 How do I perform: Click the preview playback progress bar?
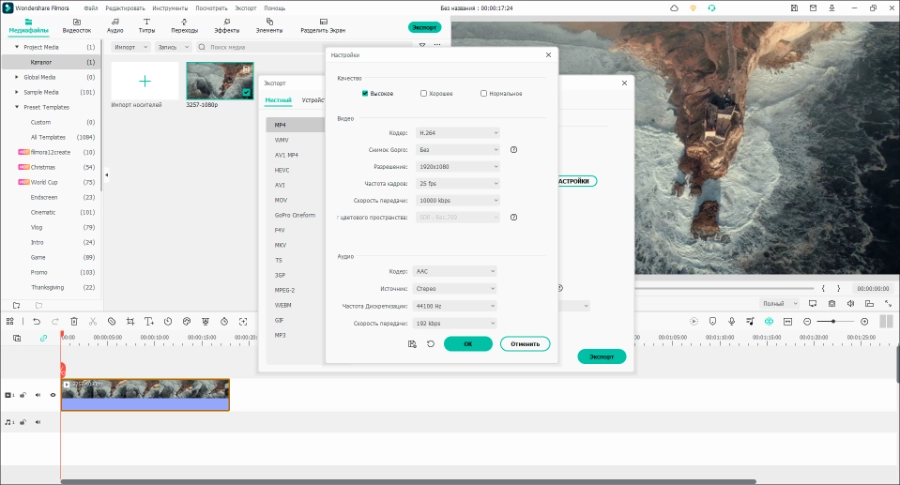click(x=724, y=288)
